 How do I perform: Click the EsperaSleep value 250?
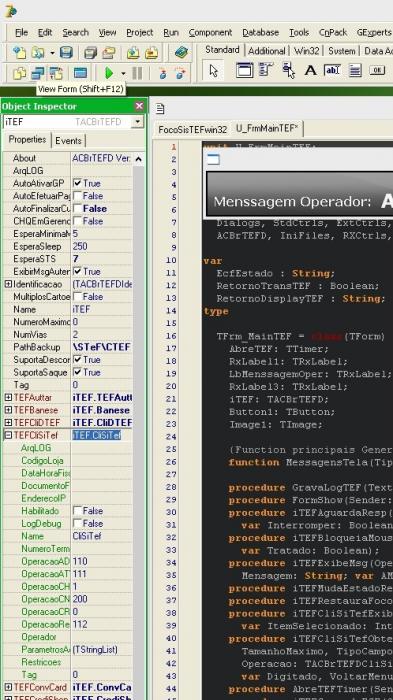tap(102, 246)
